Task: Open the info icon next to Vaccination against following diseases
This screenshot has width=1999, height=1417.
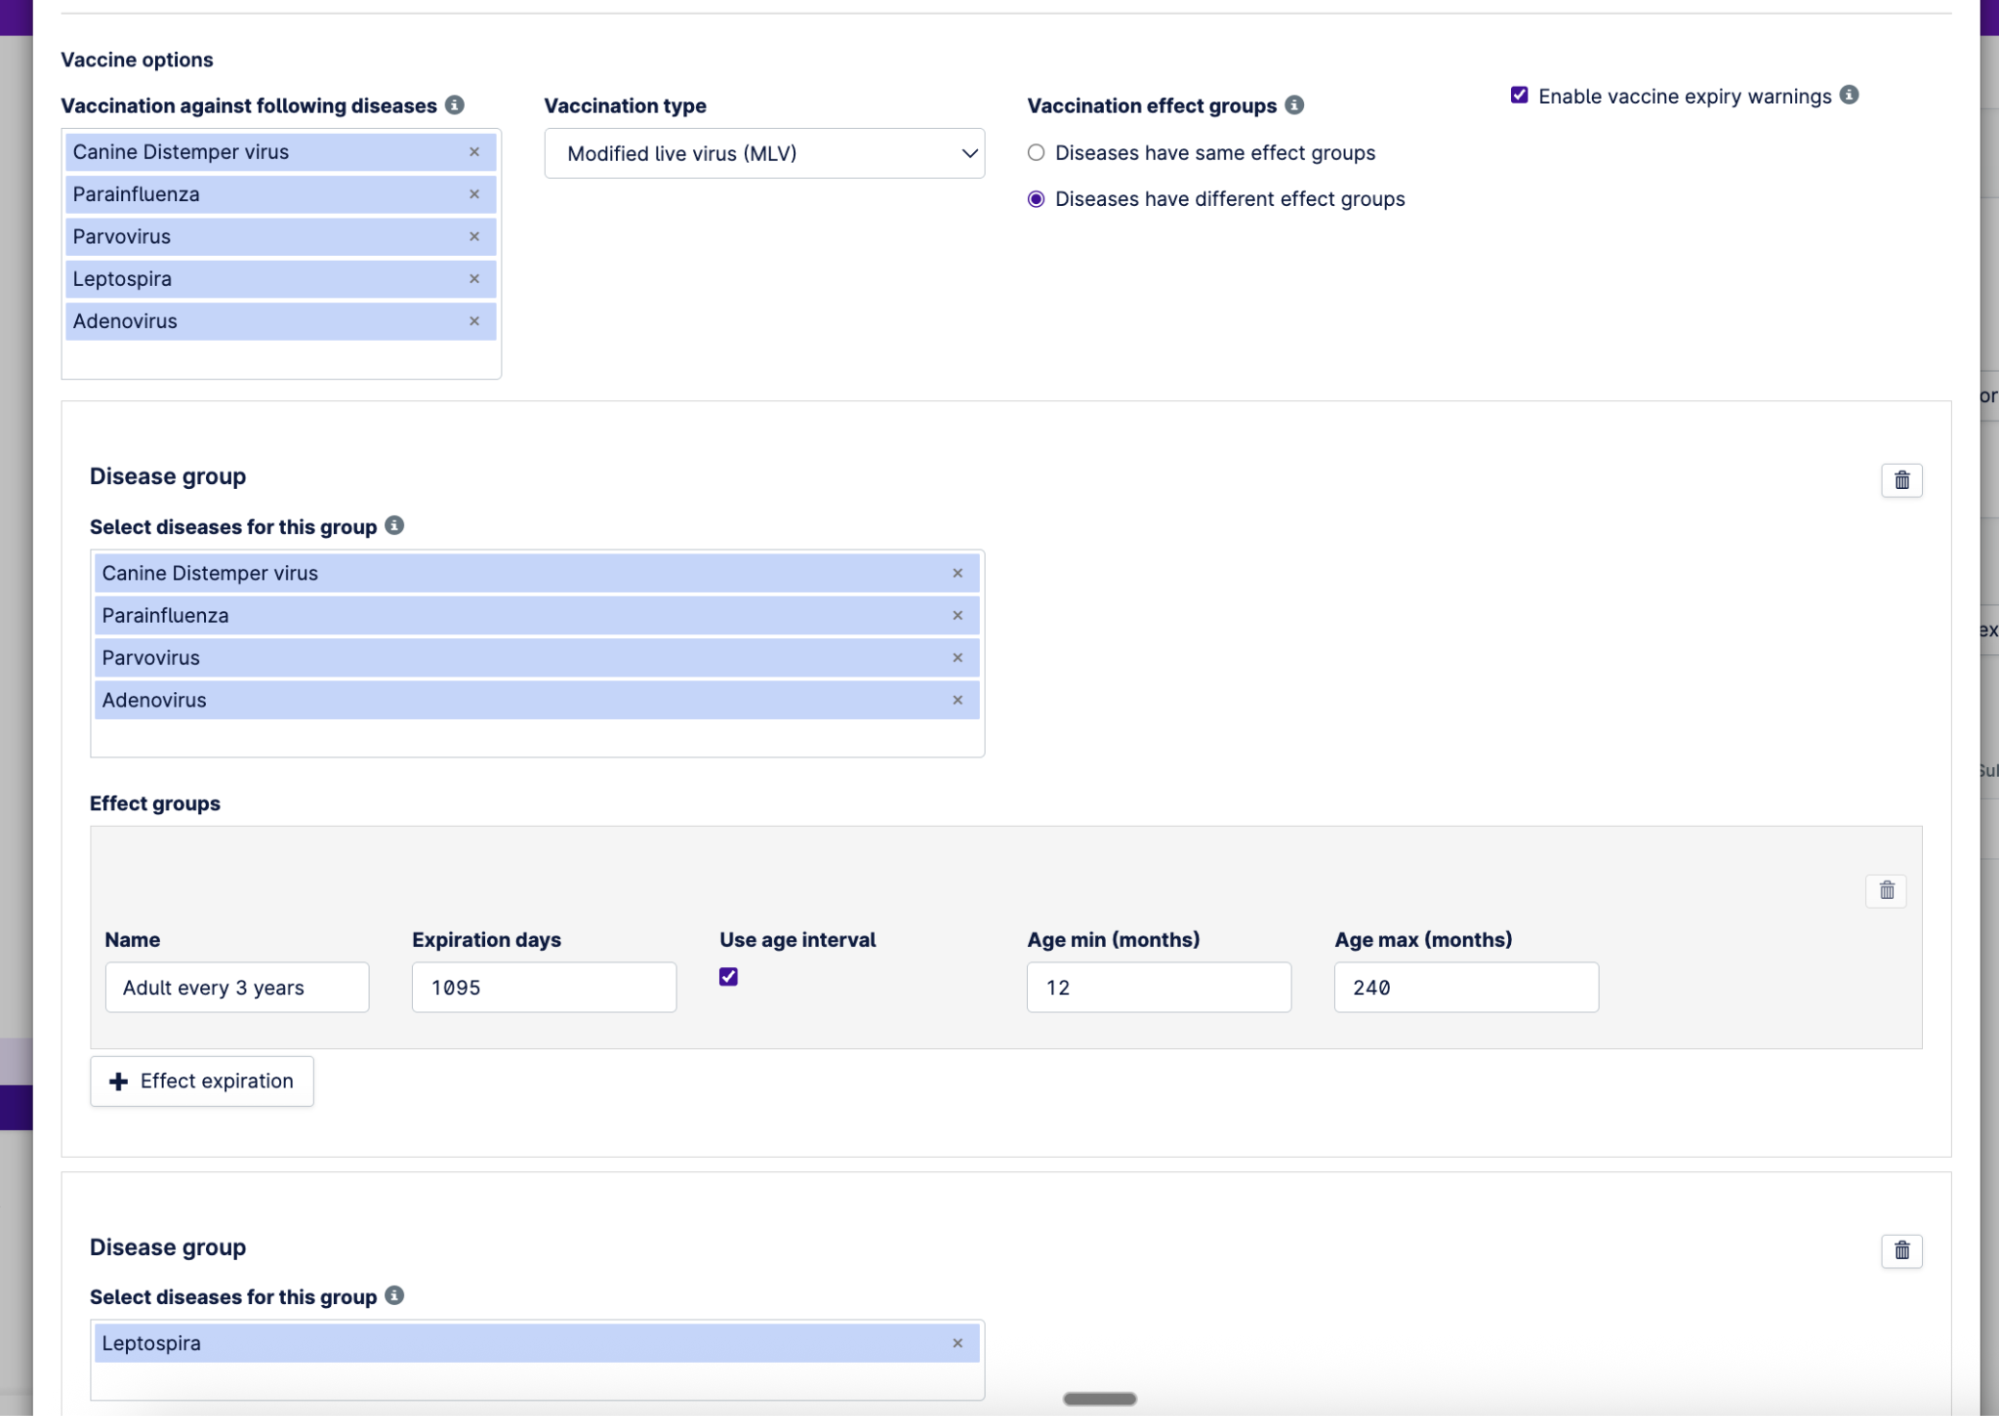Action: point(454,105)
